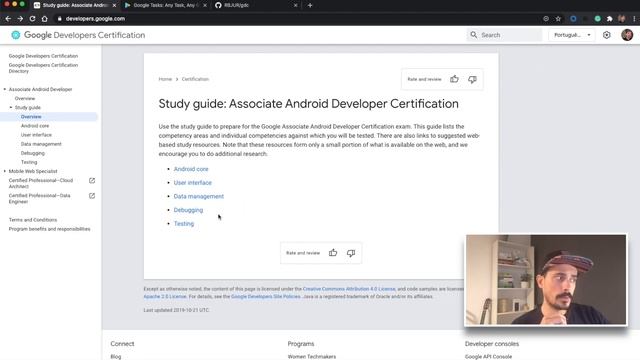The width and height of the screenshot is (640, 360).
Task: Open Certified Professional Cloud Architect entry
Action: click(41, 183)
